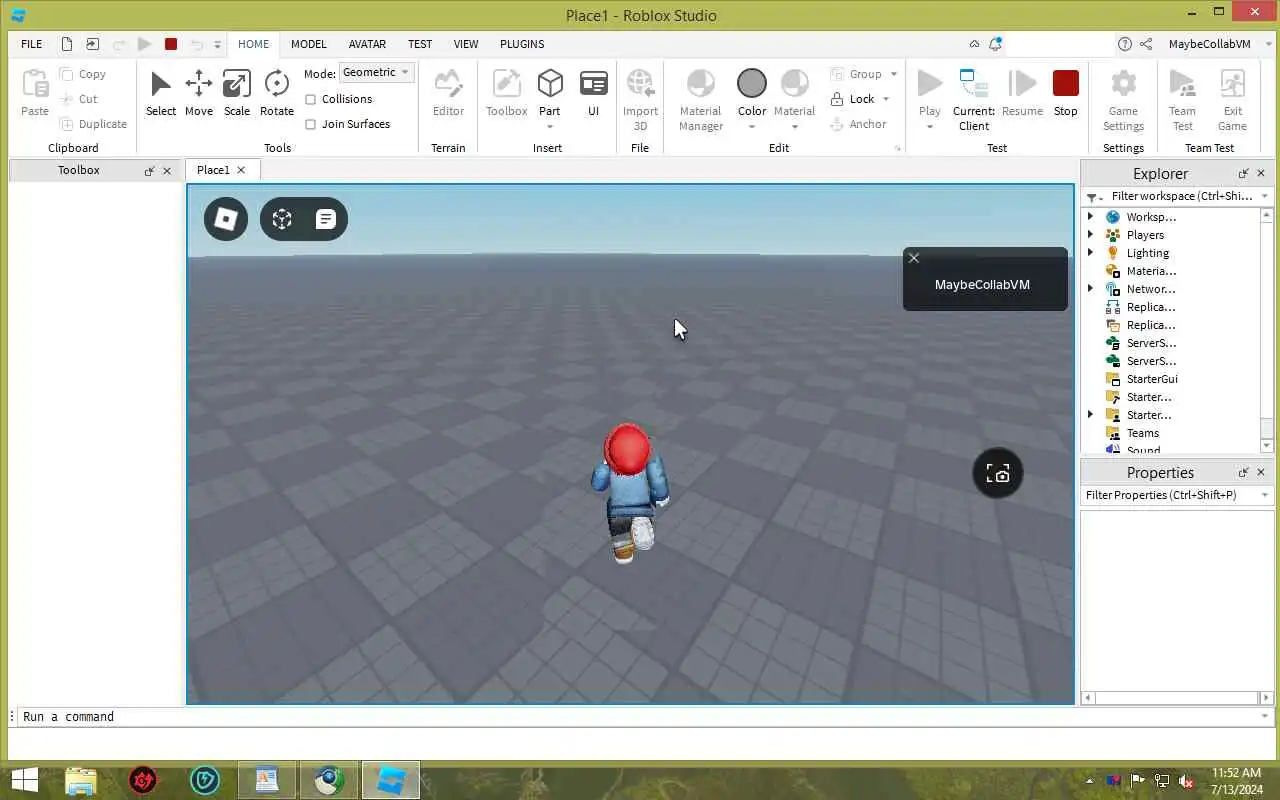Open the Terrain Editor

tap(448, 93)
